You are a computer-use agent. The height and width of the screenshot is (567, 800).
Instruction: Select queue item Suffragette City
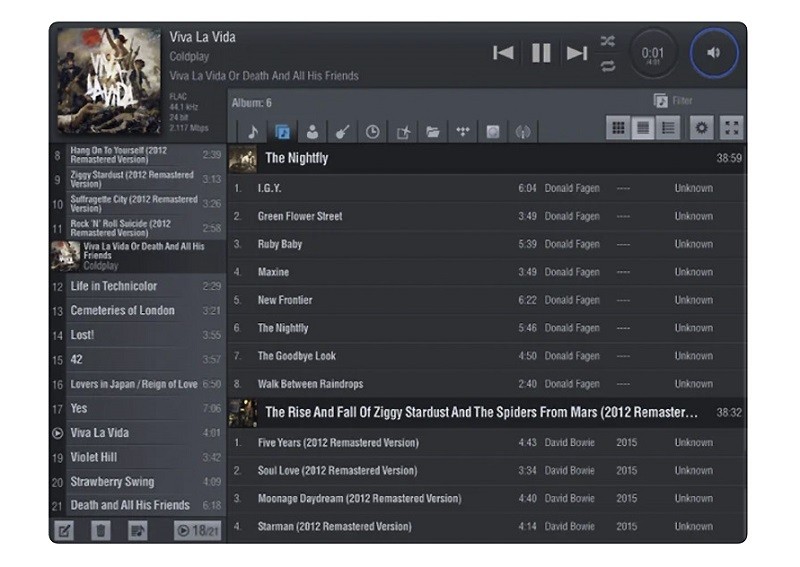click(x=138, y=204)
